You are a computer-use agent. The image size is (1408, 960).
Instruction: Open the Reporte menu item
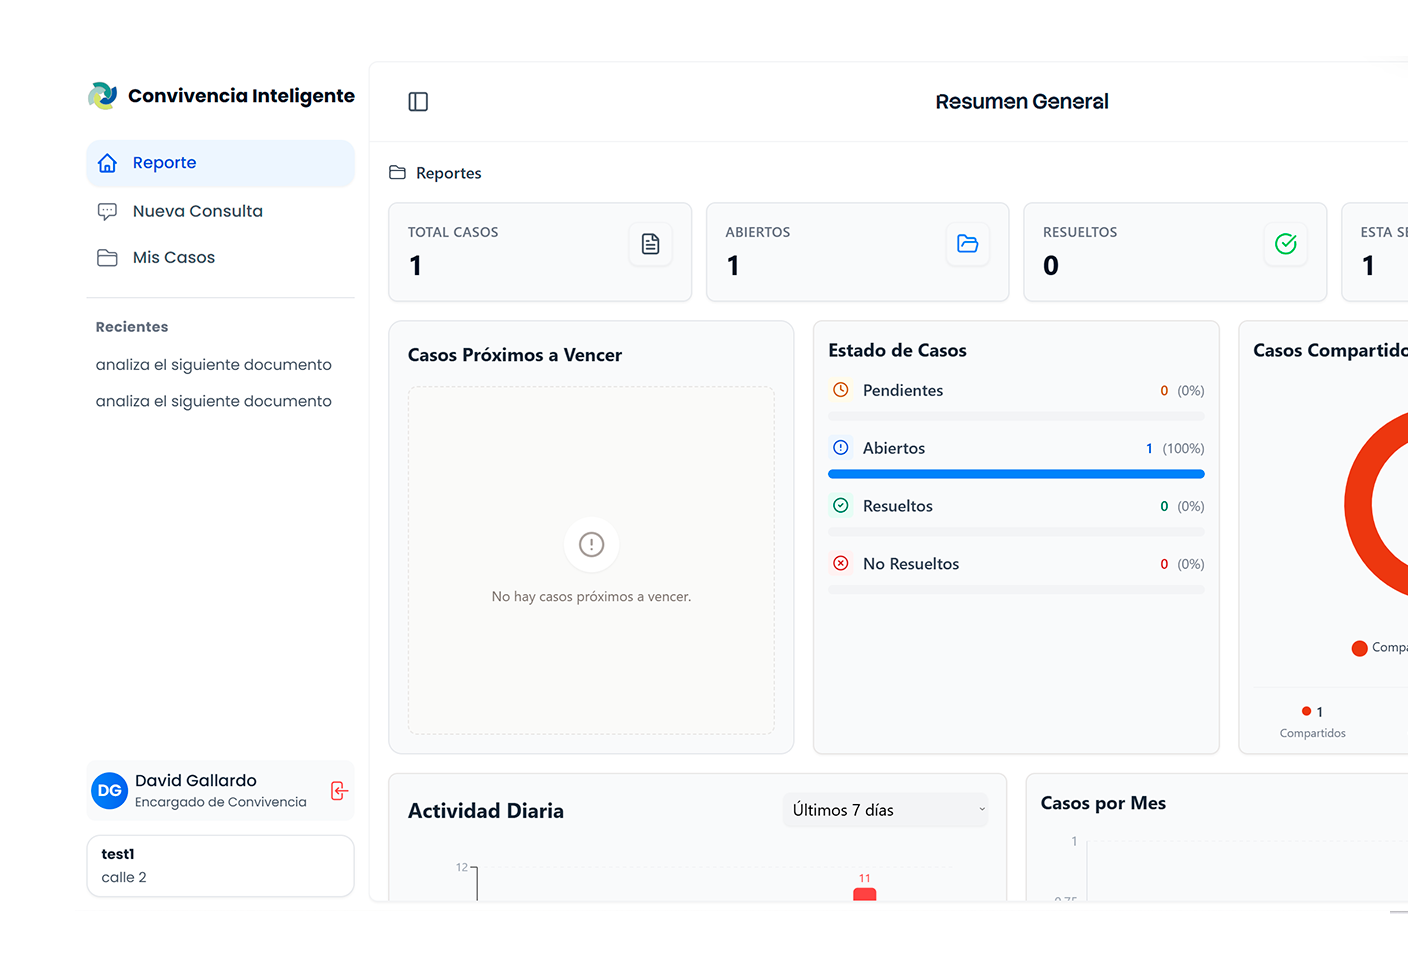point(220,163)
